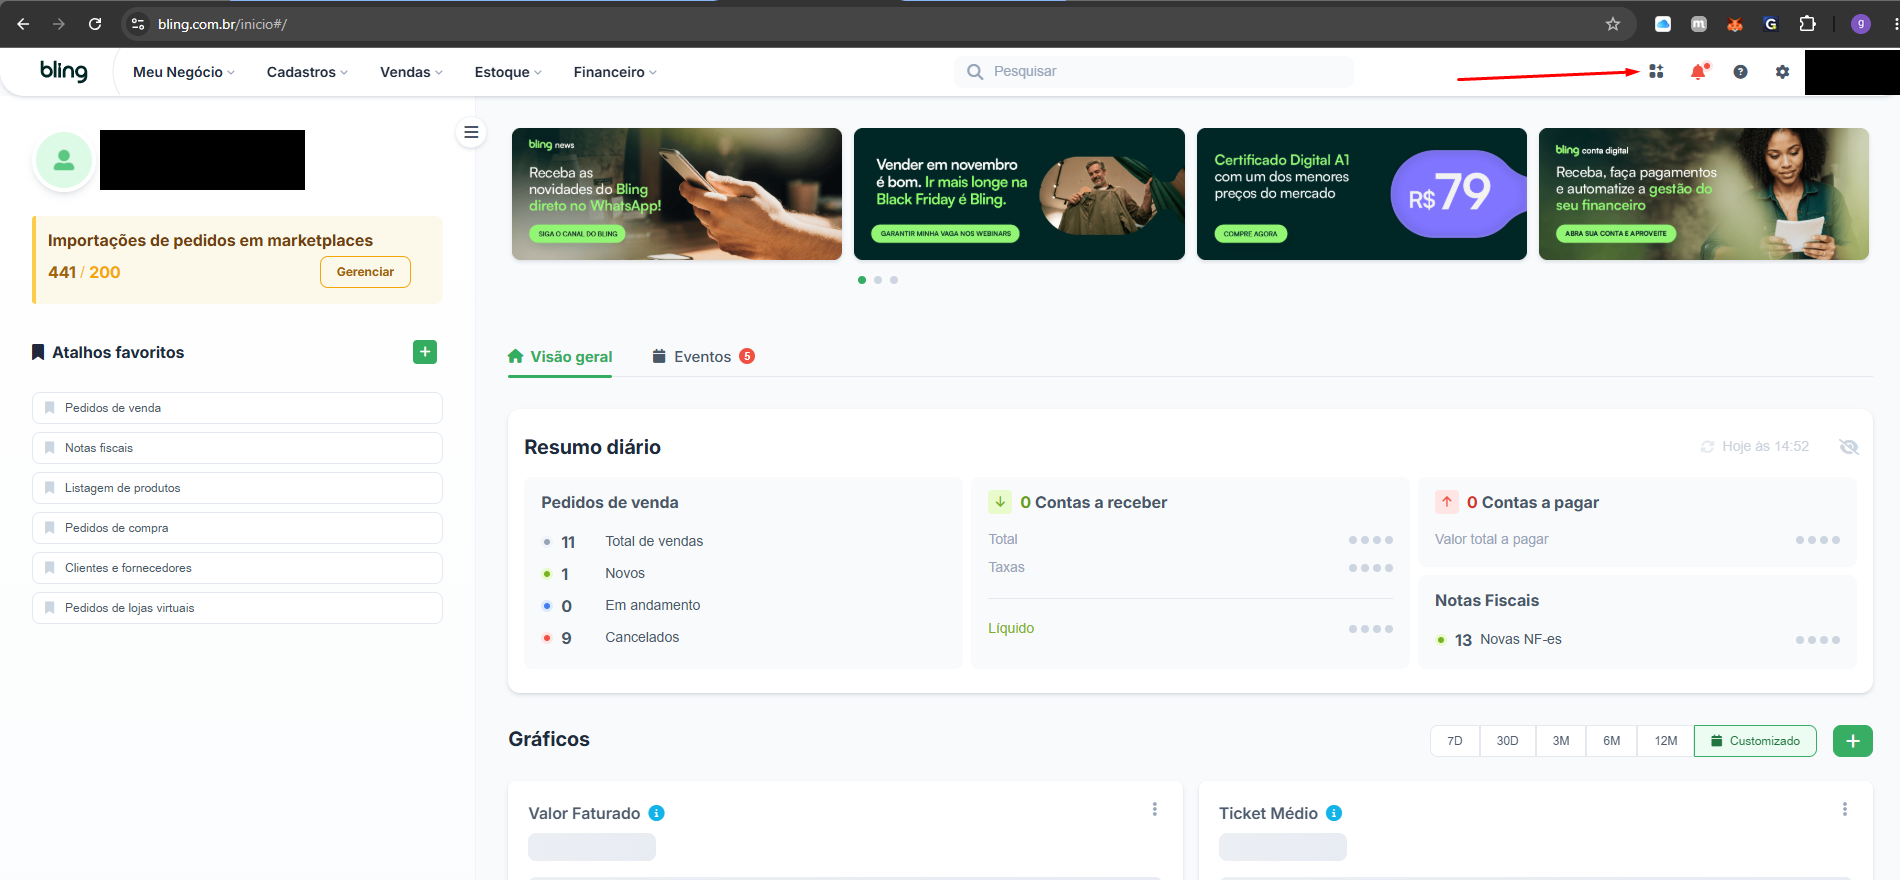The image size is (1900, 880).
Task: Open browser extensions puzzle icon
Action: 1807,24
